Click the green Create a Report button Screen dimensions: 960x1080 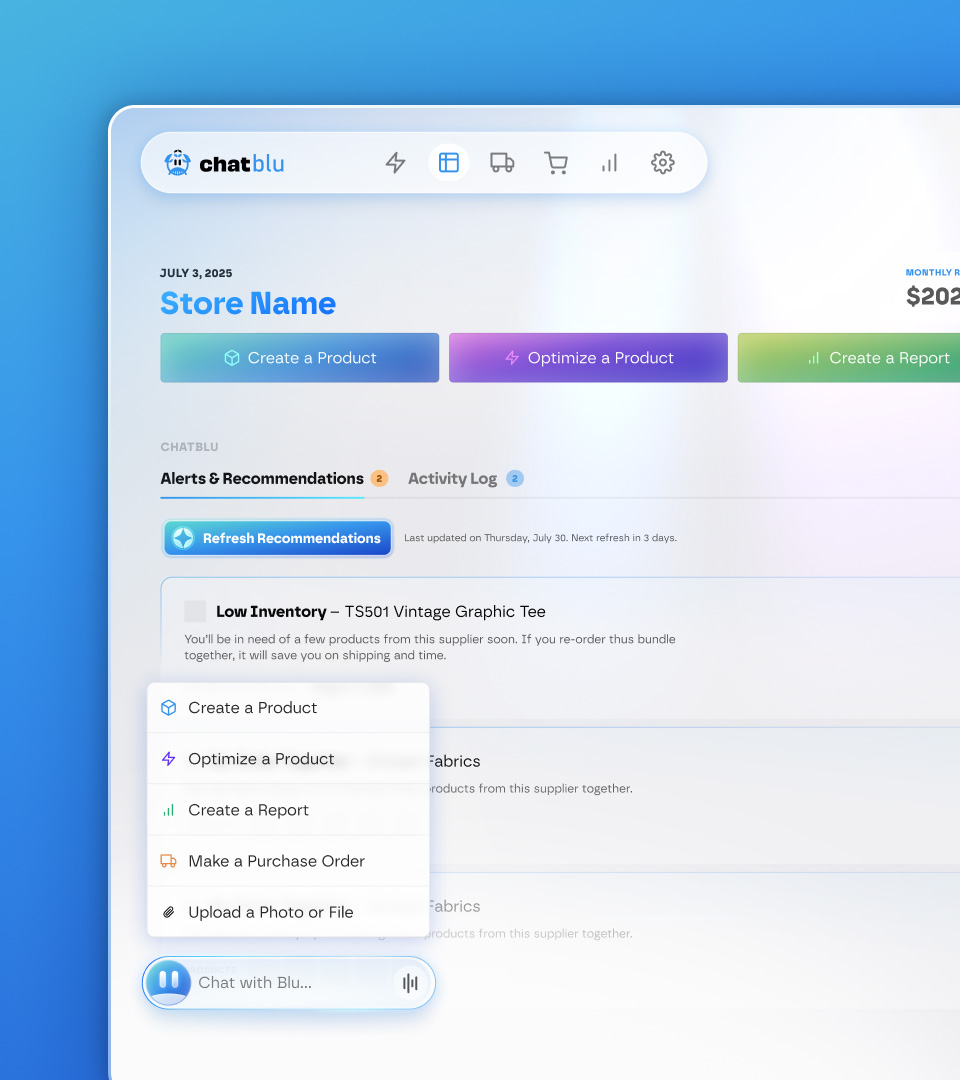coord(848,358)
